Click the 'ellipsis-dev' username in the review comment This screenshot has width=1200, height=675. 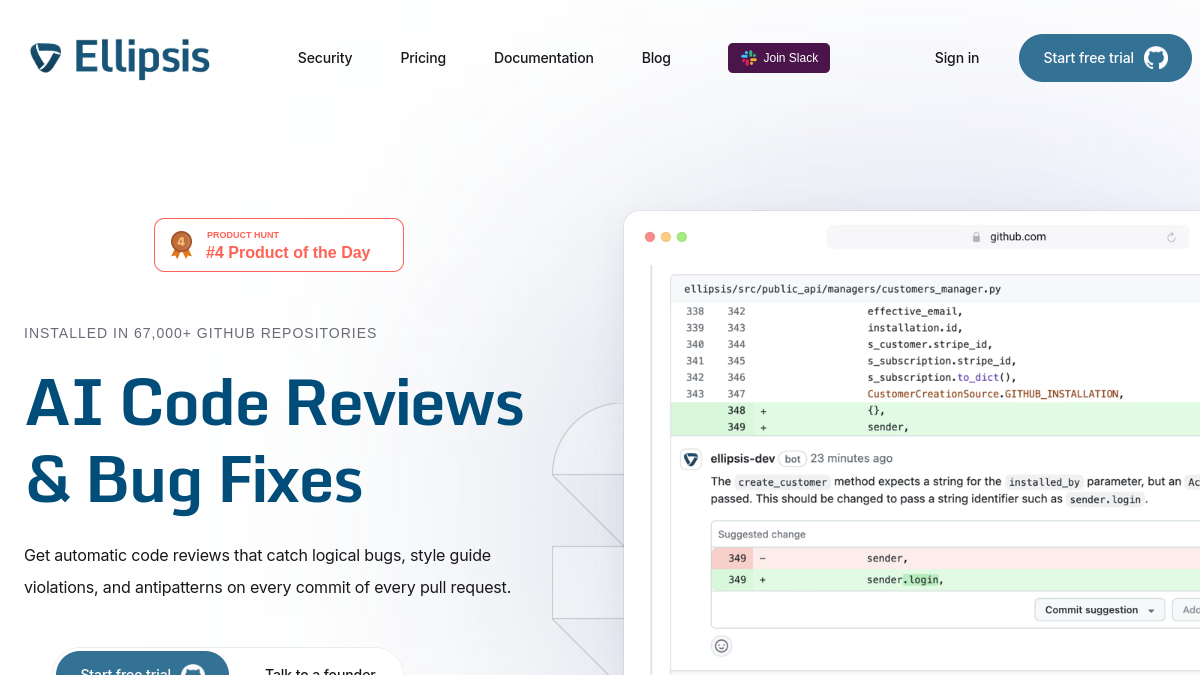click(743, 459)
